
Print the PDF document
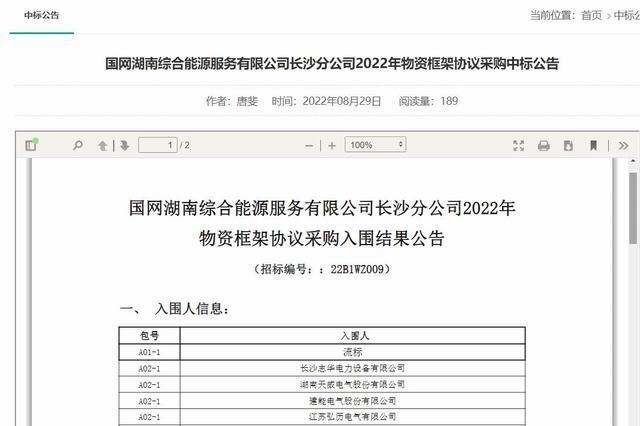tap(543, 145)
